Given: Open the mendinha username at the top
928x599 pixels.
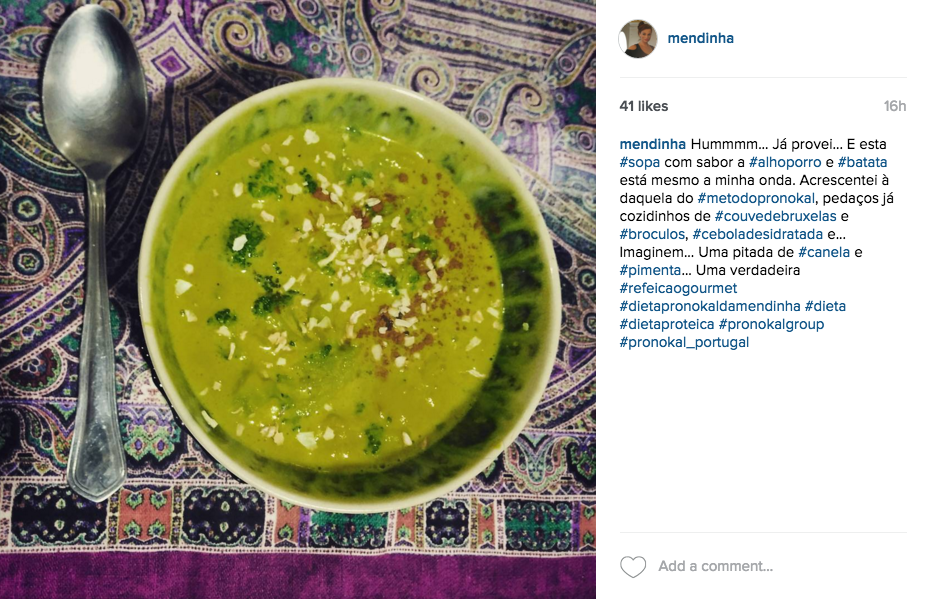Looking at the screenshot, I should pyautogui.click(x=700, y=38).
